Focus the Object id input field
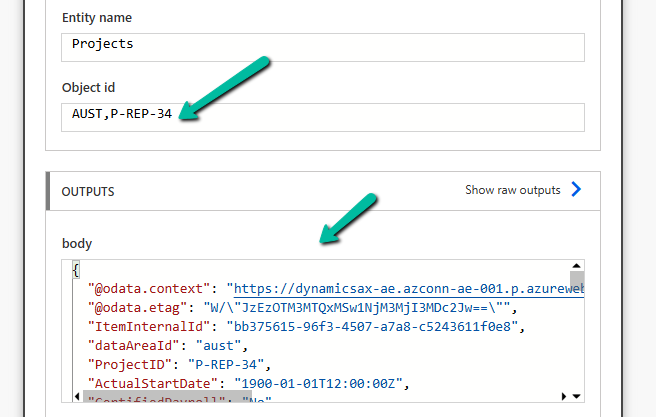Viewport: 656px width, 417px height. pyautogui.click(x=322, y=113)
